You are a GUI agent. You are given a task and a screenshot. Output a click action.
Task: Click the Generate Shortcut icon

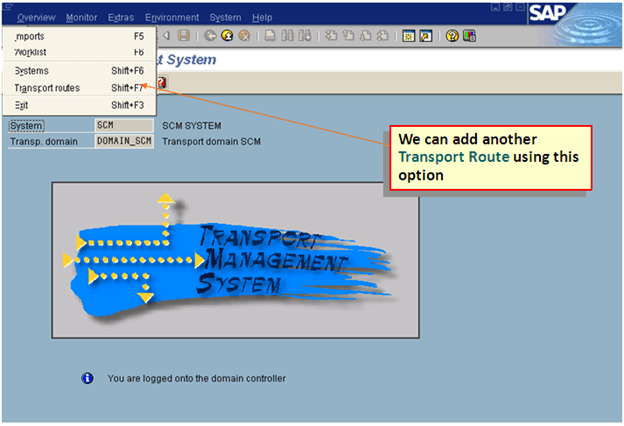pyautogui.click(x=426, y=36)
